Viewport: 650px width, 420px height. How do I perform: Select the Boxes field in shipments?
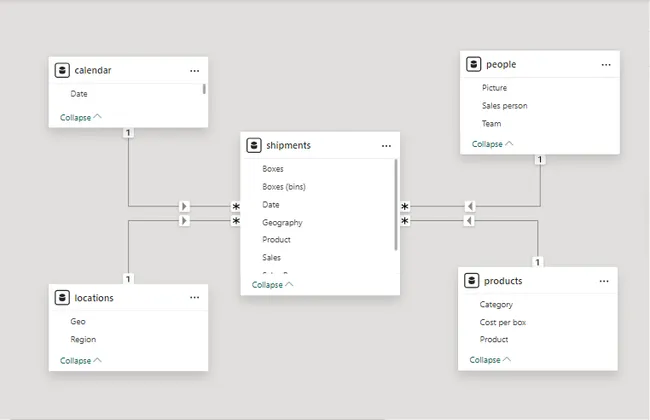point(273,169)
